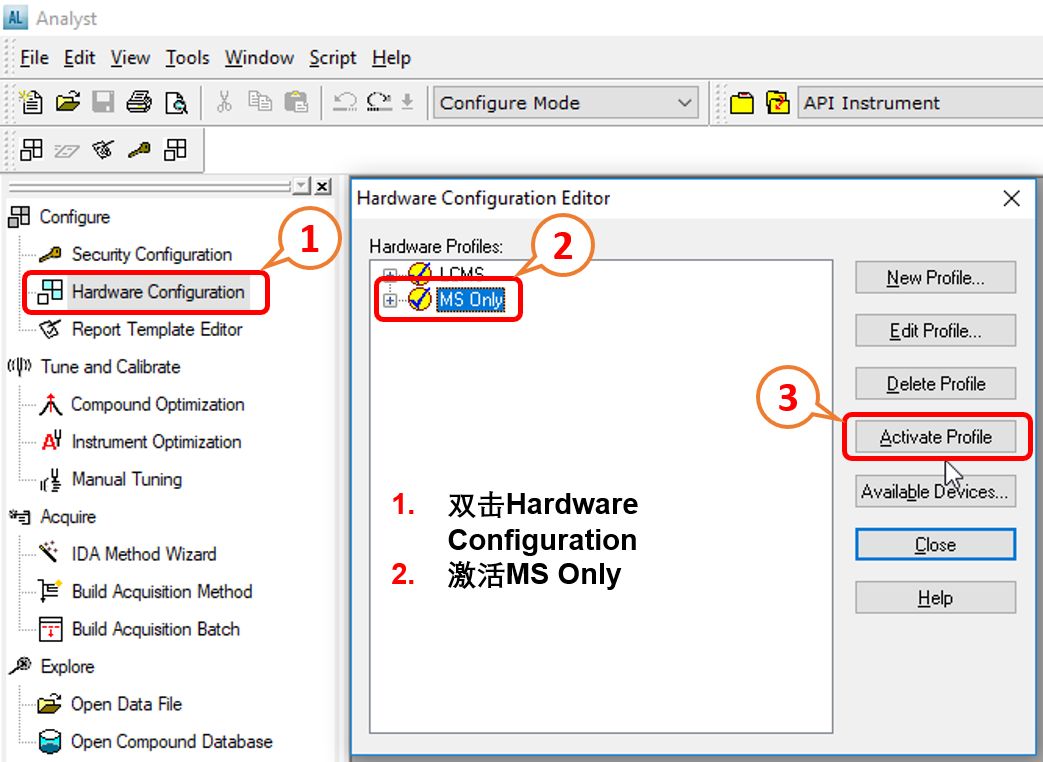Viewport: 1043px width, 762px height.
Task: Click the Paste clipboard icon
Action: [x=296, y=102]
